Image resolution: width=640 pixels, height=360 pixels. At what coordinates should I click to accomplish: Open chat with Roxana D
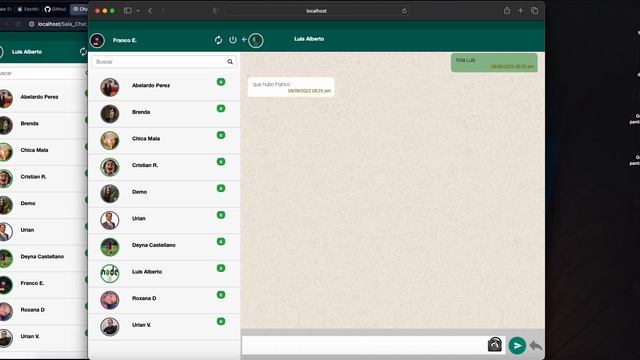(164, 300)
